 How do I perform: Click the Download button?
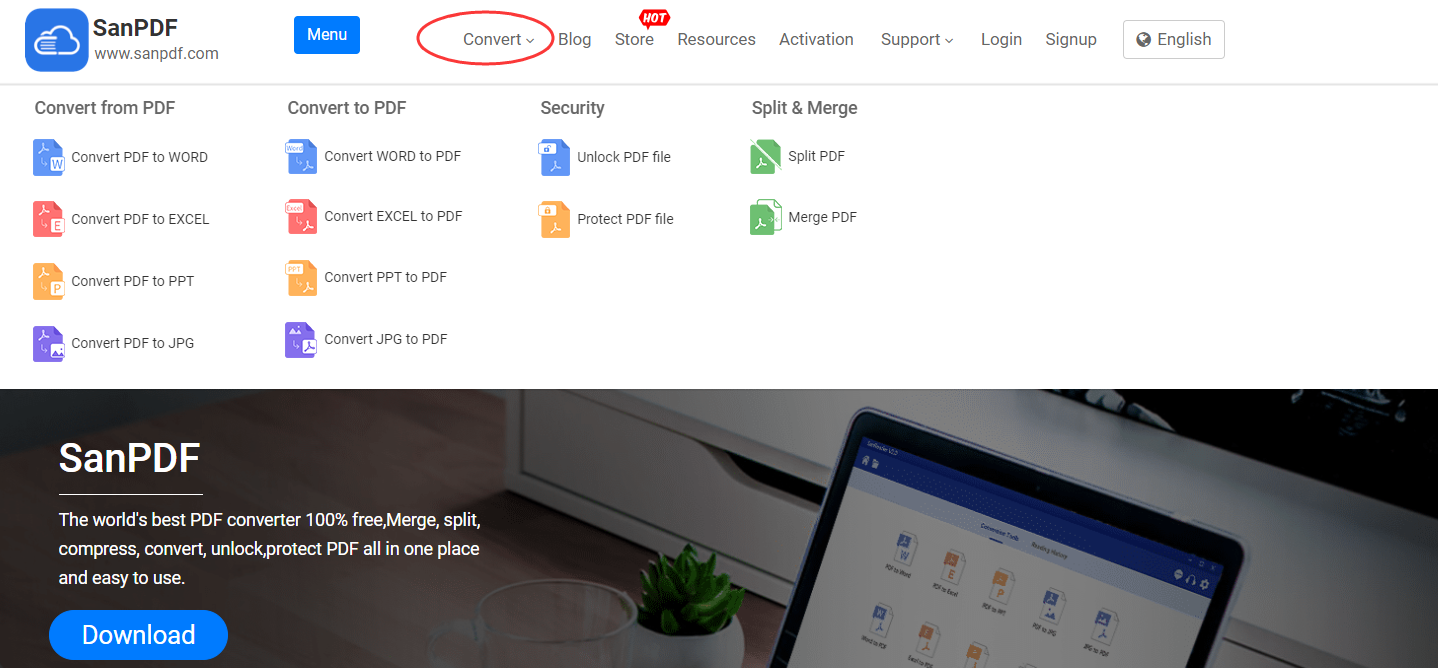coord(138,635)
